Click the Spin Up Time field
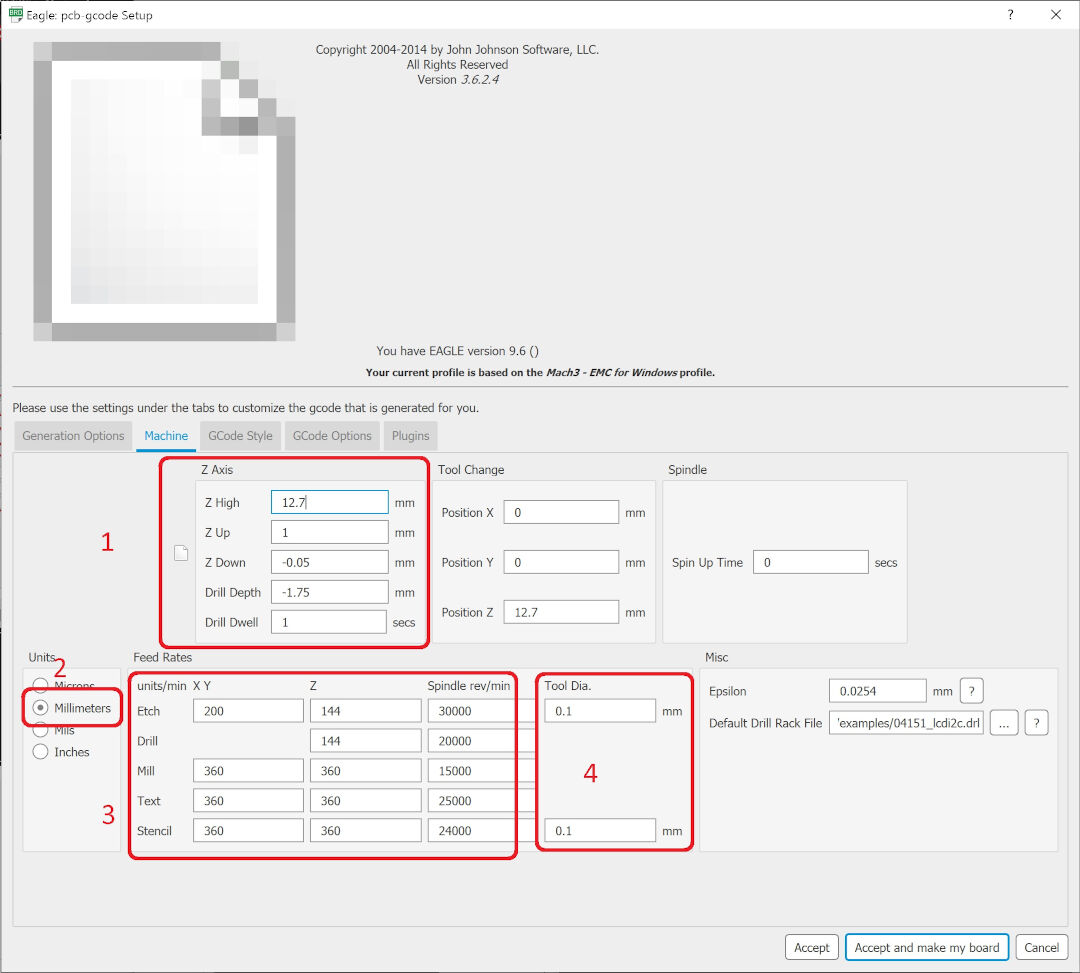1080x973 pixels. [810, 562]
